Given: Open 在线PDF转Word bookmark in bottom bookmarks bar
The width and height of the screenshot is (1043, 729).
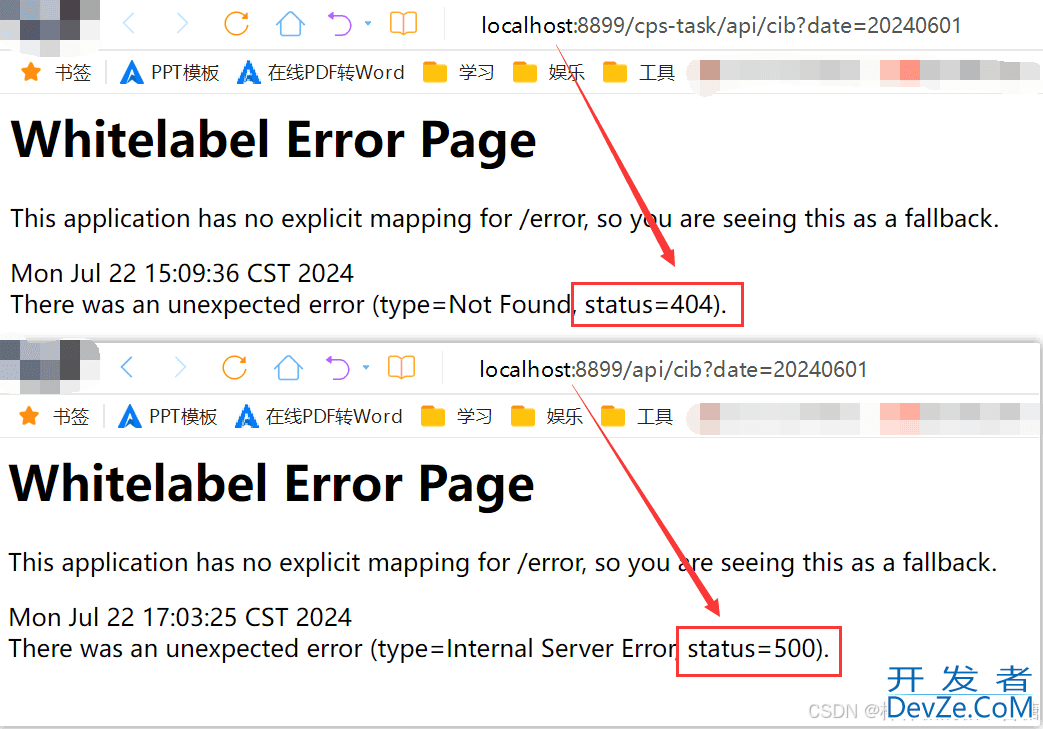Looking at the screenshot, I should [319, 416].
